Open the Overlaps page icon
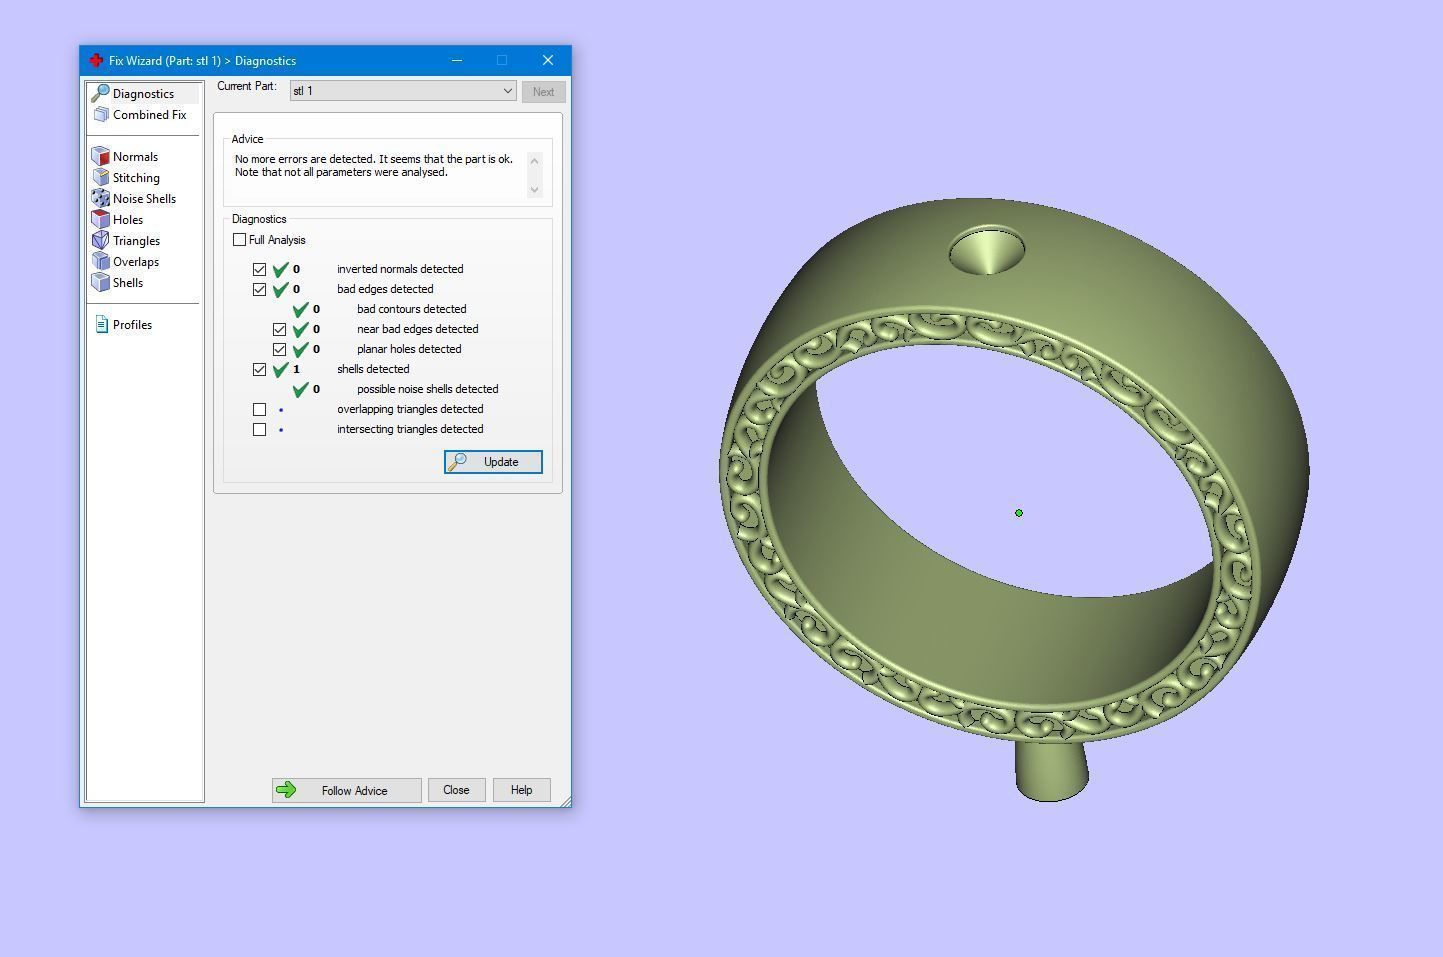This screenshot has height=957, width=1443. (100, 261)
